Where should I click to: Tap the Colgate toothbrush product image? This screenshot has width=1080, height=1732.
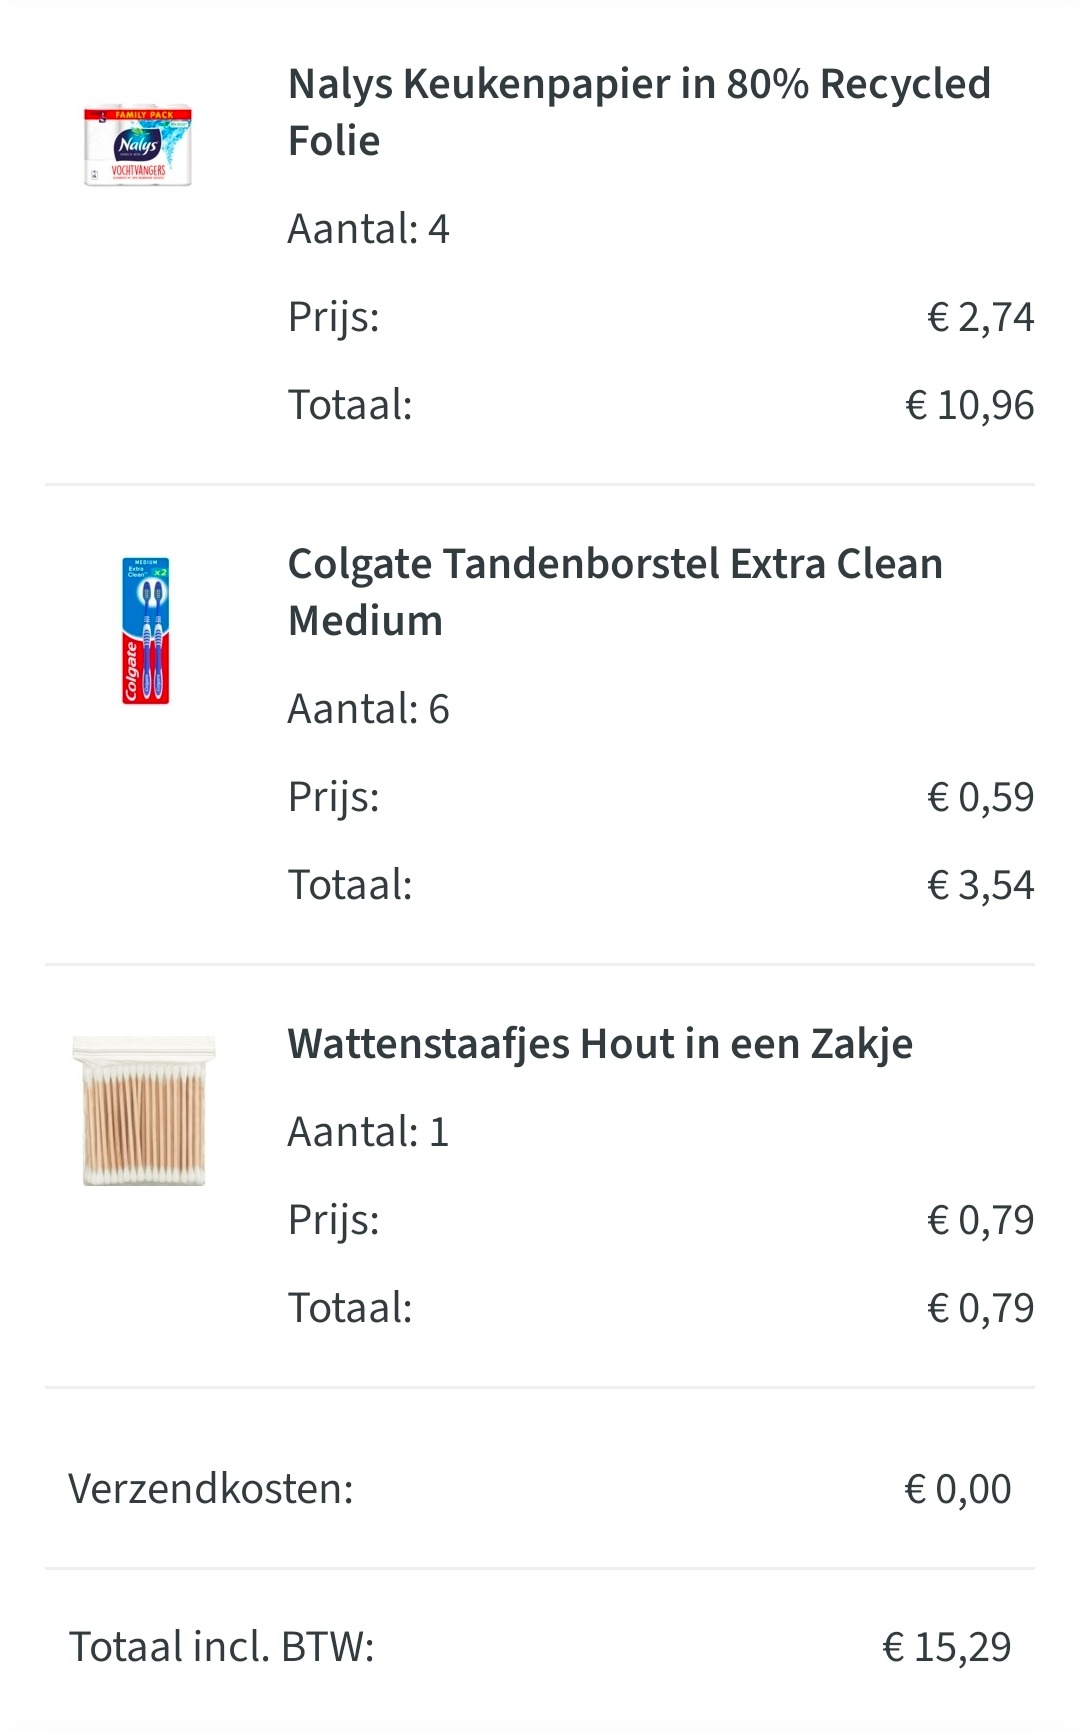click(x=145, y=630)
